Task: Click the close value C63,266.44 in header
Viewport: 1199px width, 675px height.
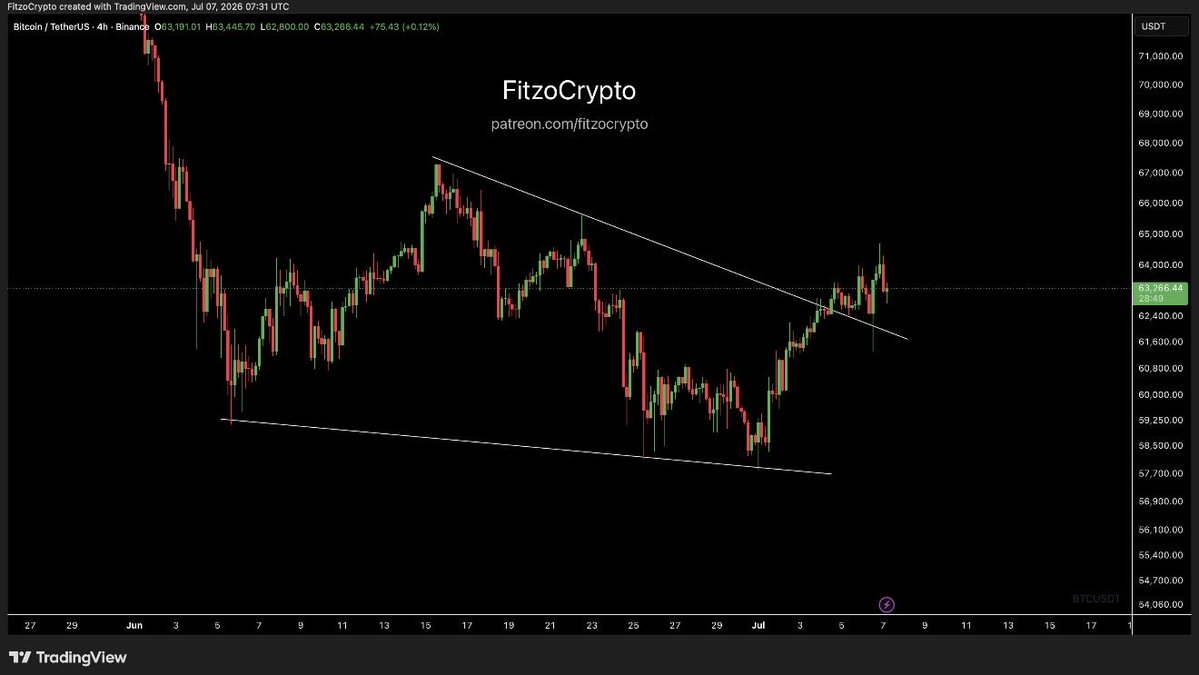Action: click(x=340, y=27)
